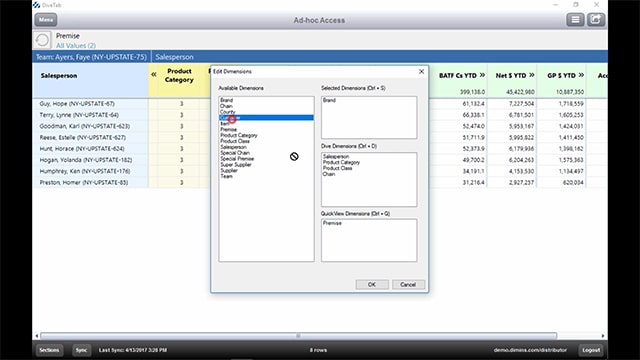Click the scroll right arrow at bottom

click(603, 336)
